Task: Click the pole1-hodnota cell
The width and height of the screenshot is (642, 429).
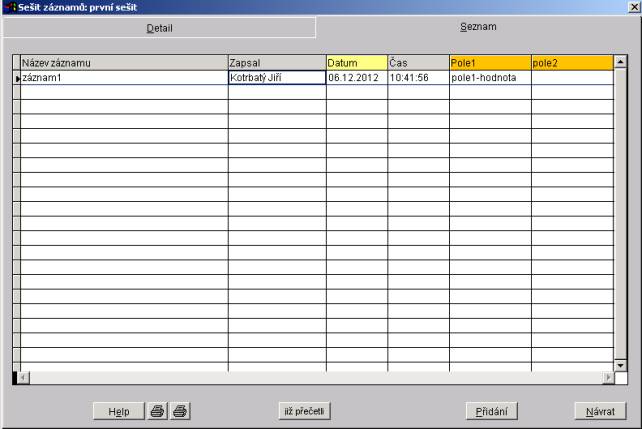Action: pos(489,77)
